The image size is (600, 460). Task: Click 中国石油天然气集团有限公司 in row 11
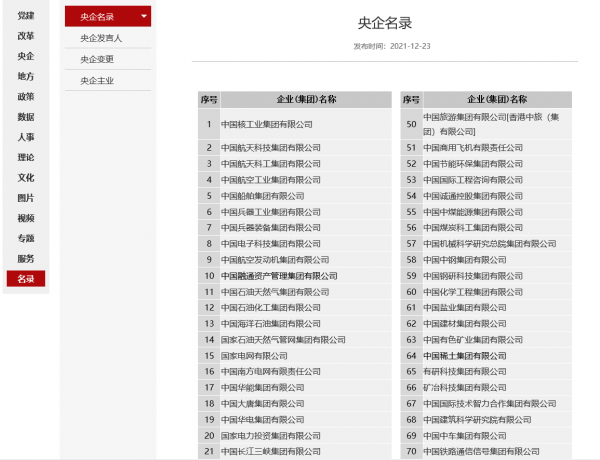point(275,292)
